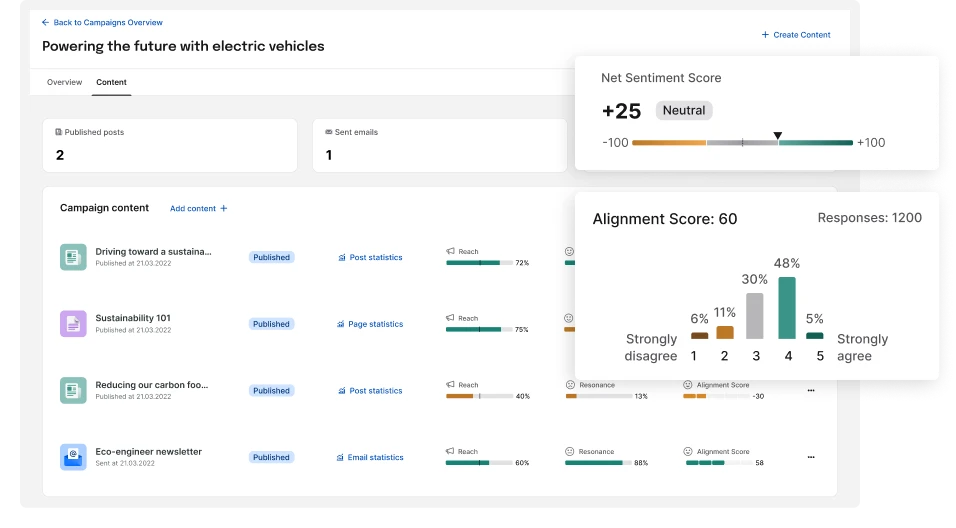The height and width of the screenshot is (528, 956).
Task: Select the Content tab
Action: 112,82
